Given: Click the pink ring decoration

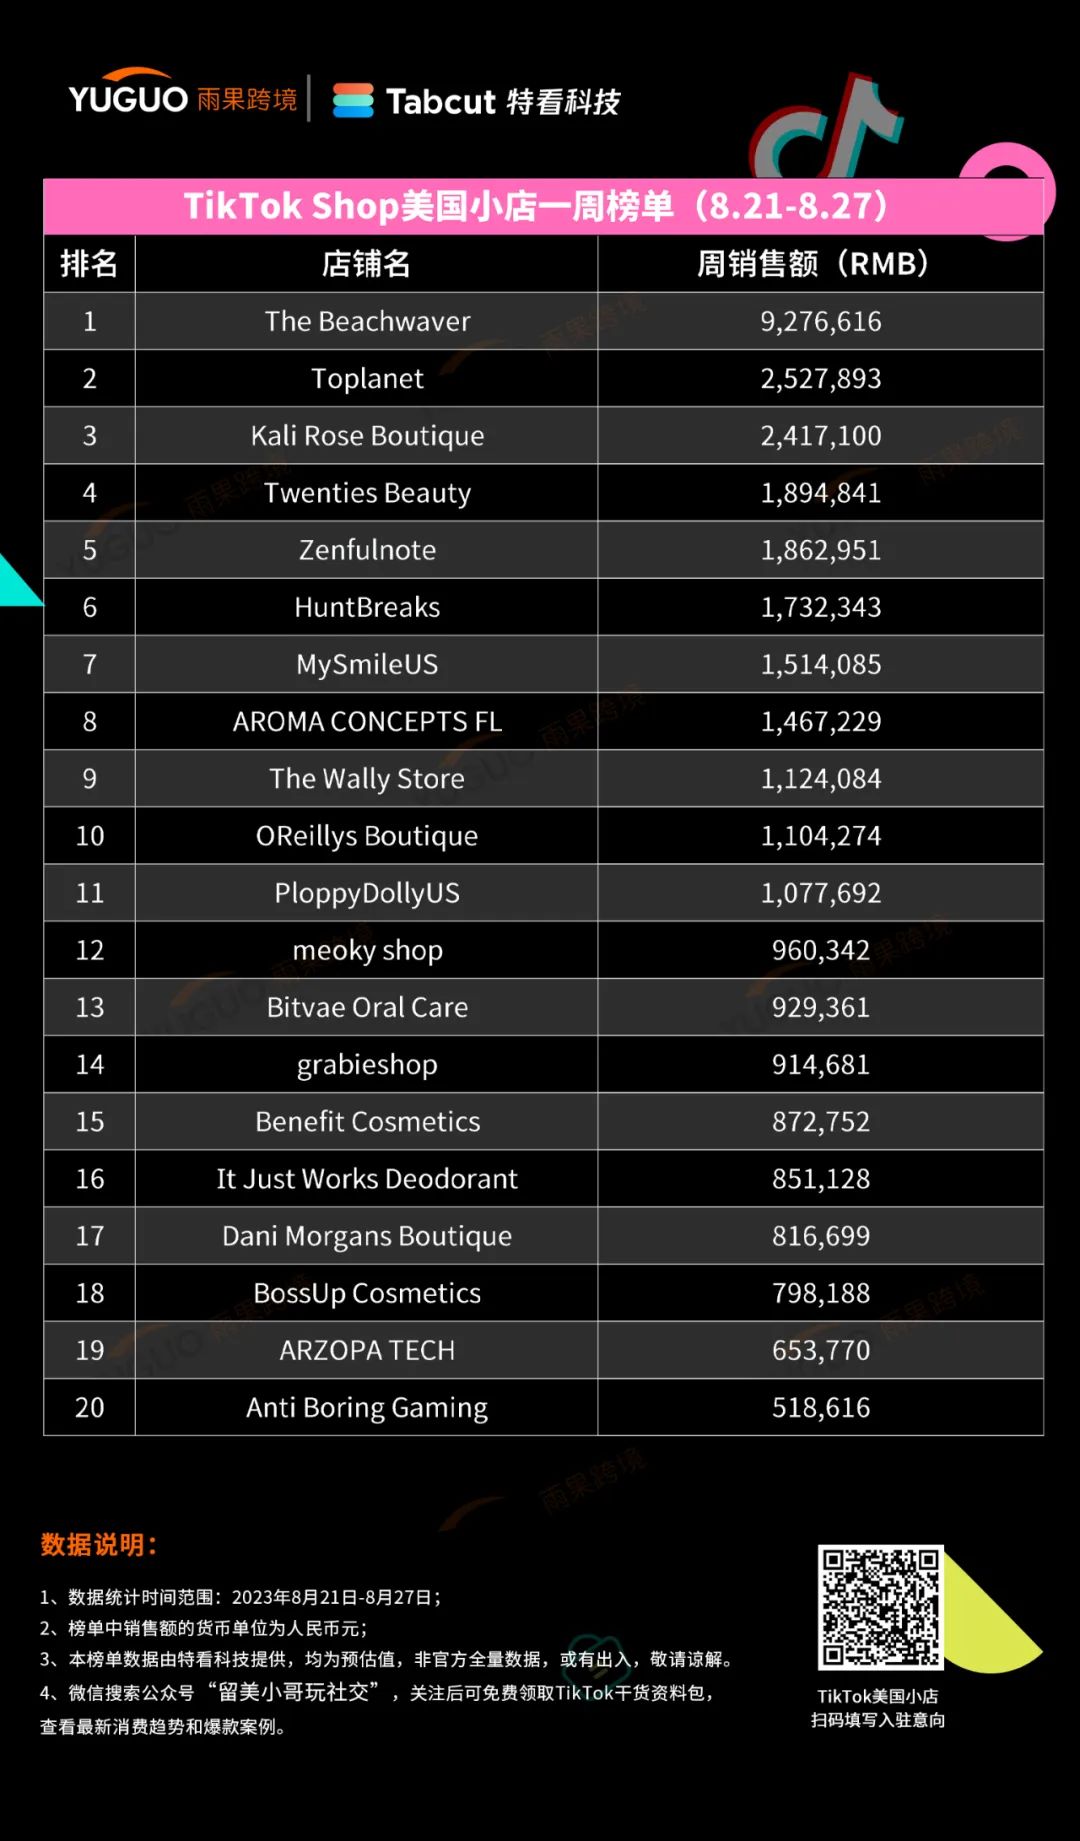Looking at the screenshot, I should tap(1008, 190).
